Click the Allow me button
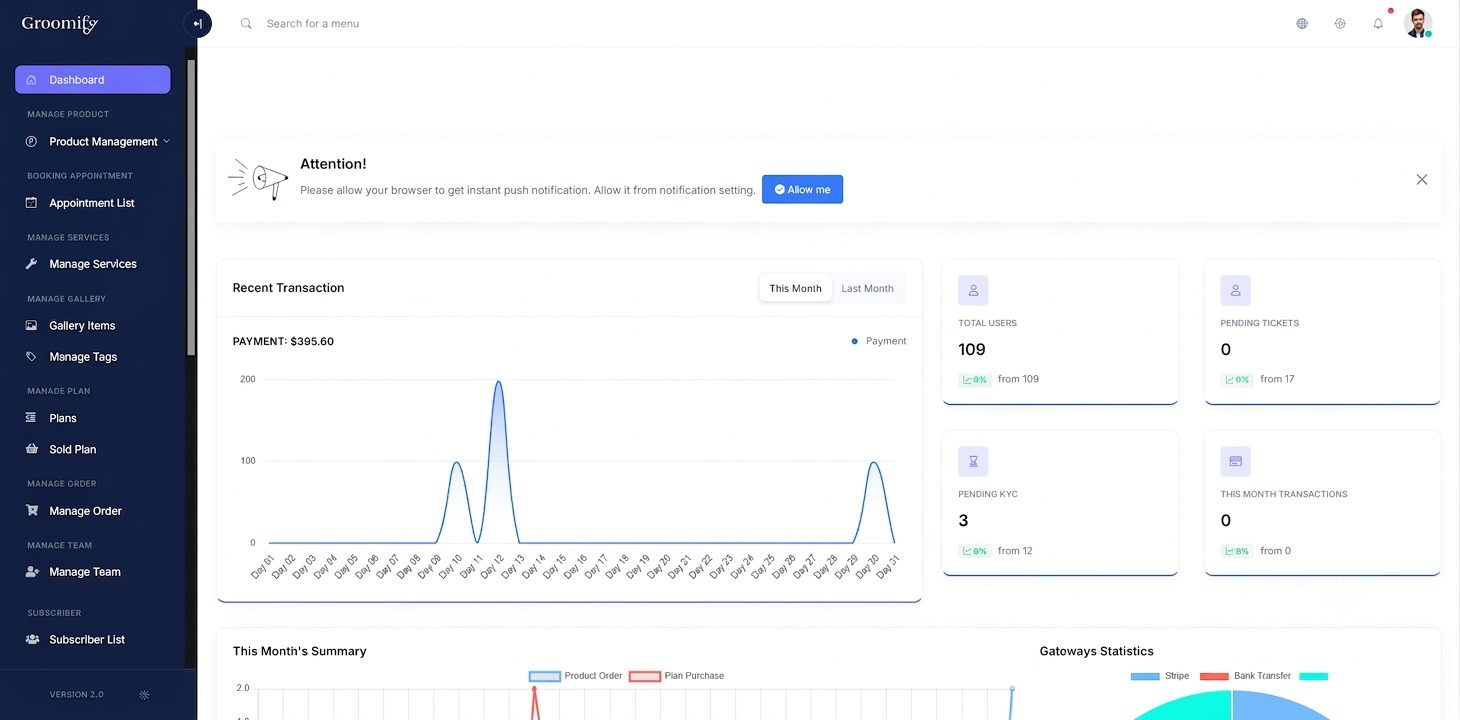This screenshot has height=720, width=1460. [802, 189]
